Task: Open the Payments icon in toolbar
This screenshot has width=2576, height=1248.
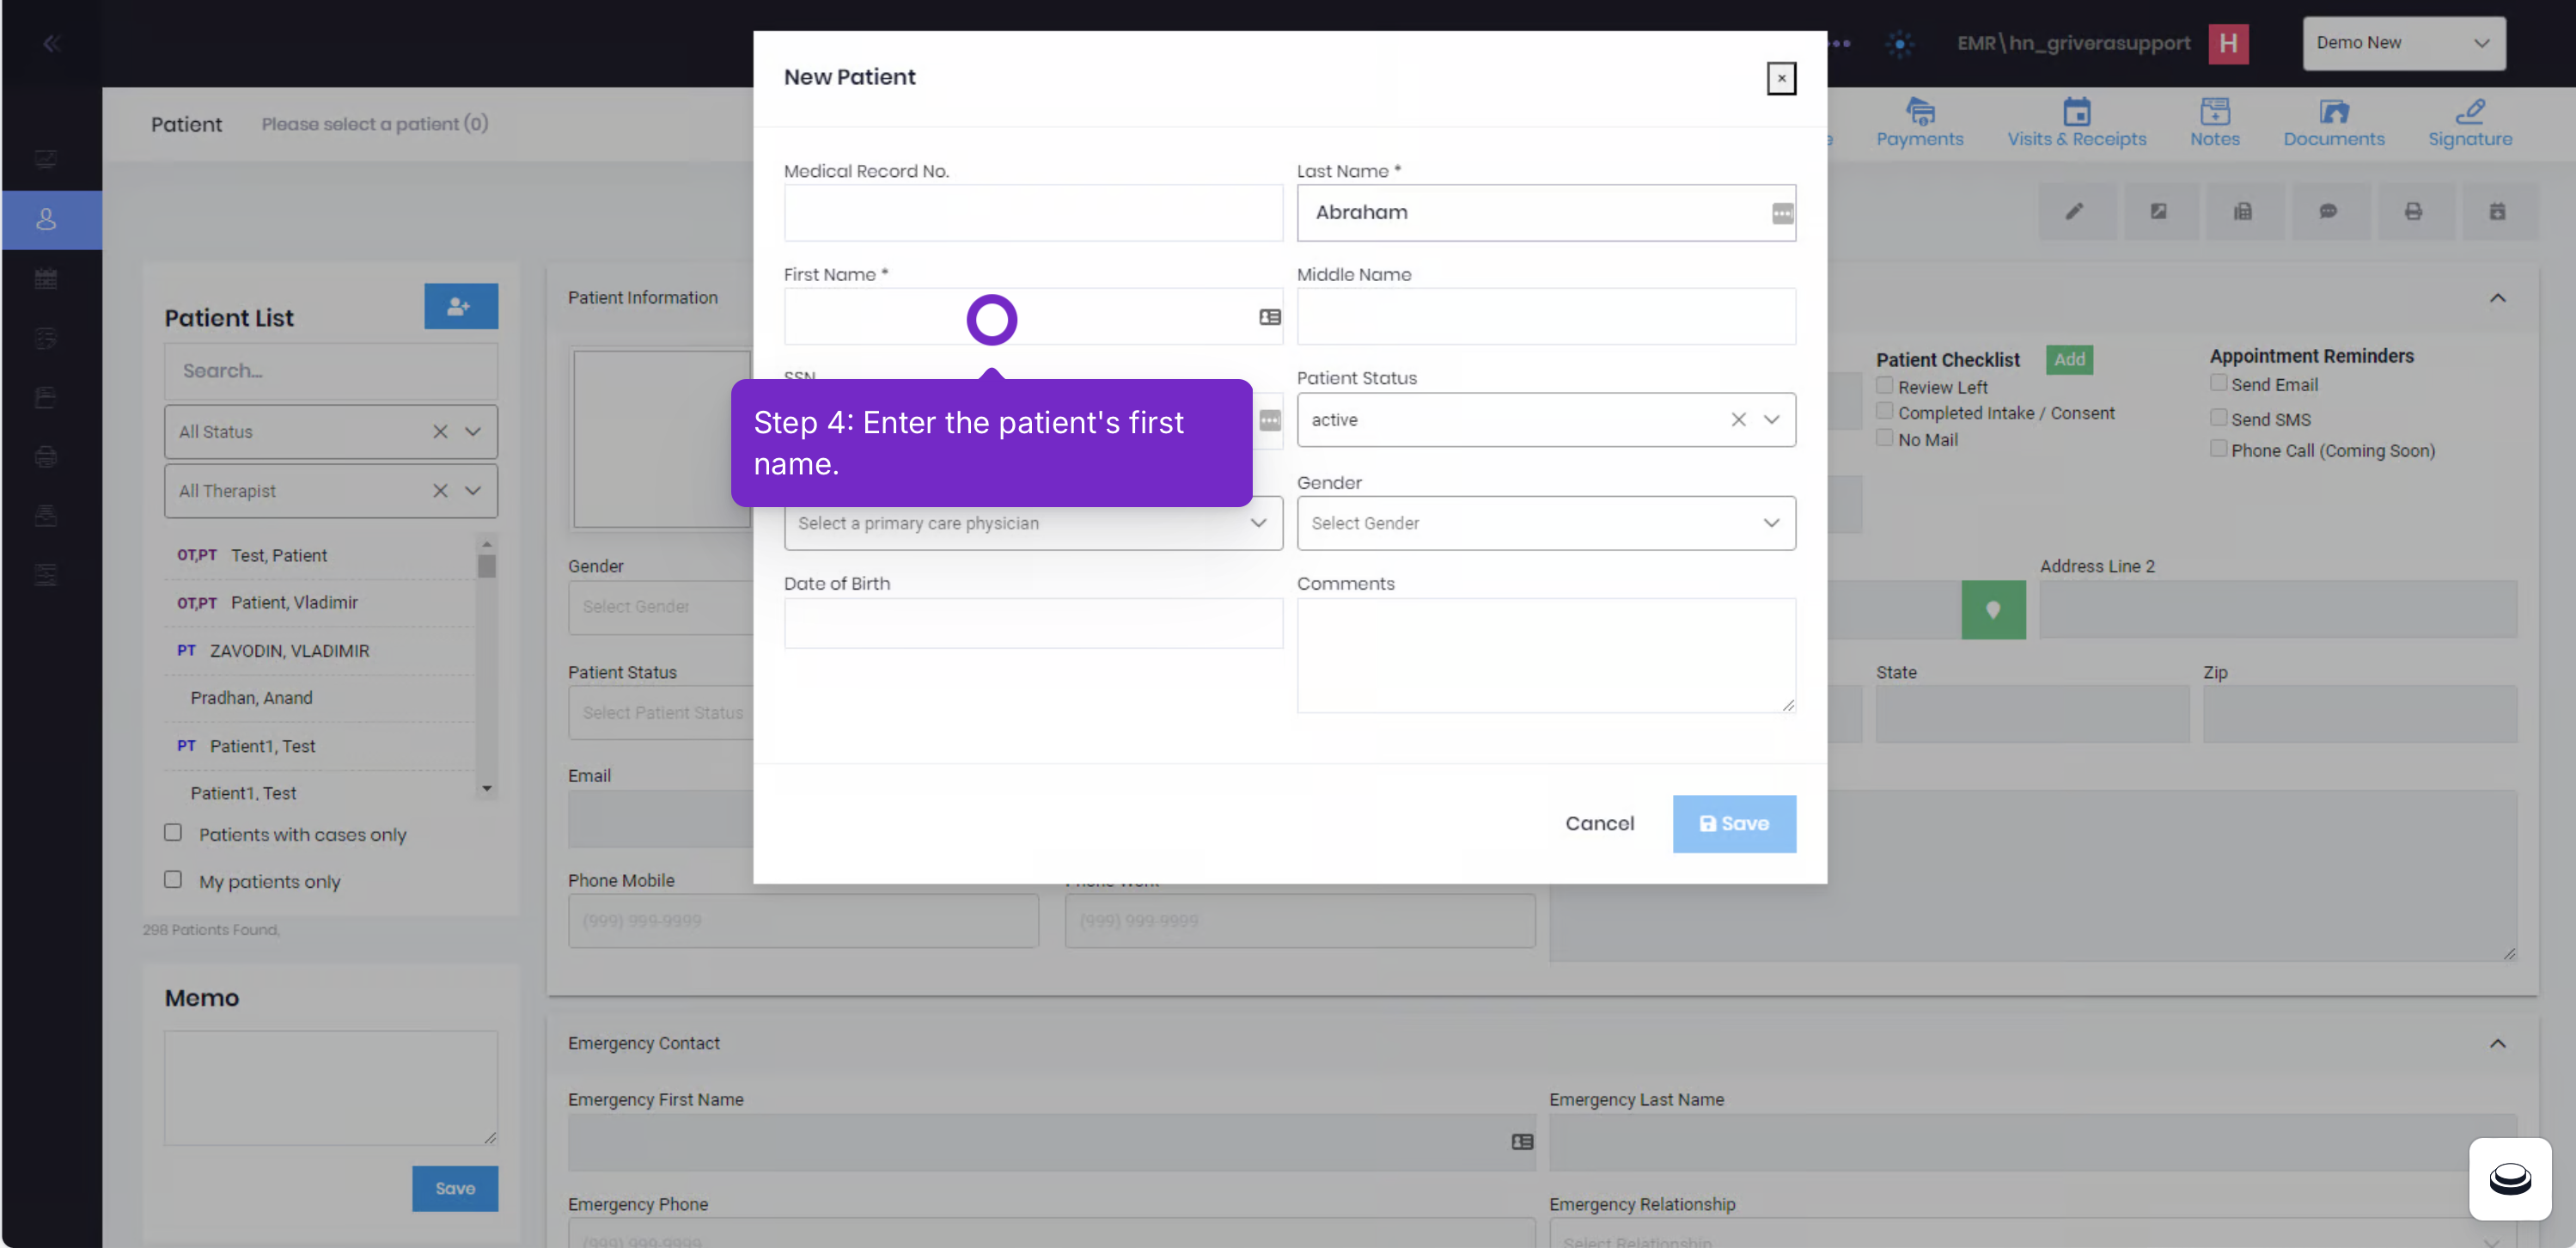Action: coord(1919,110)
